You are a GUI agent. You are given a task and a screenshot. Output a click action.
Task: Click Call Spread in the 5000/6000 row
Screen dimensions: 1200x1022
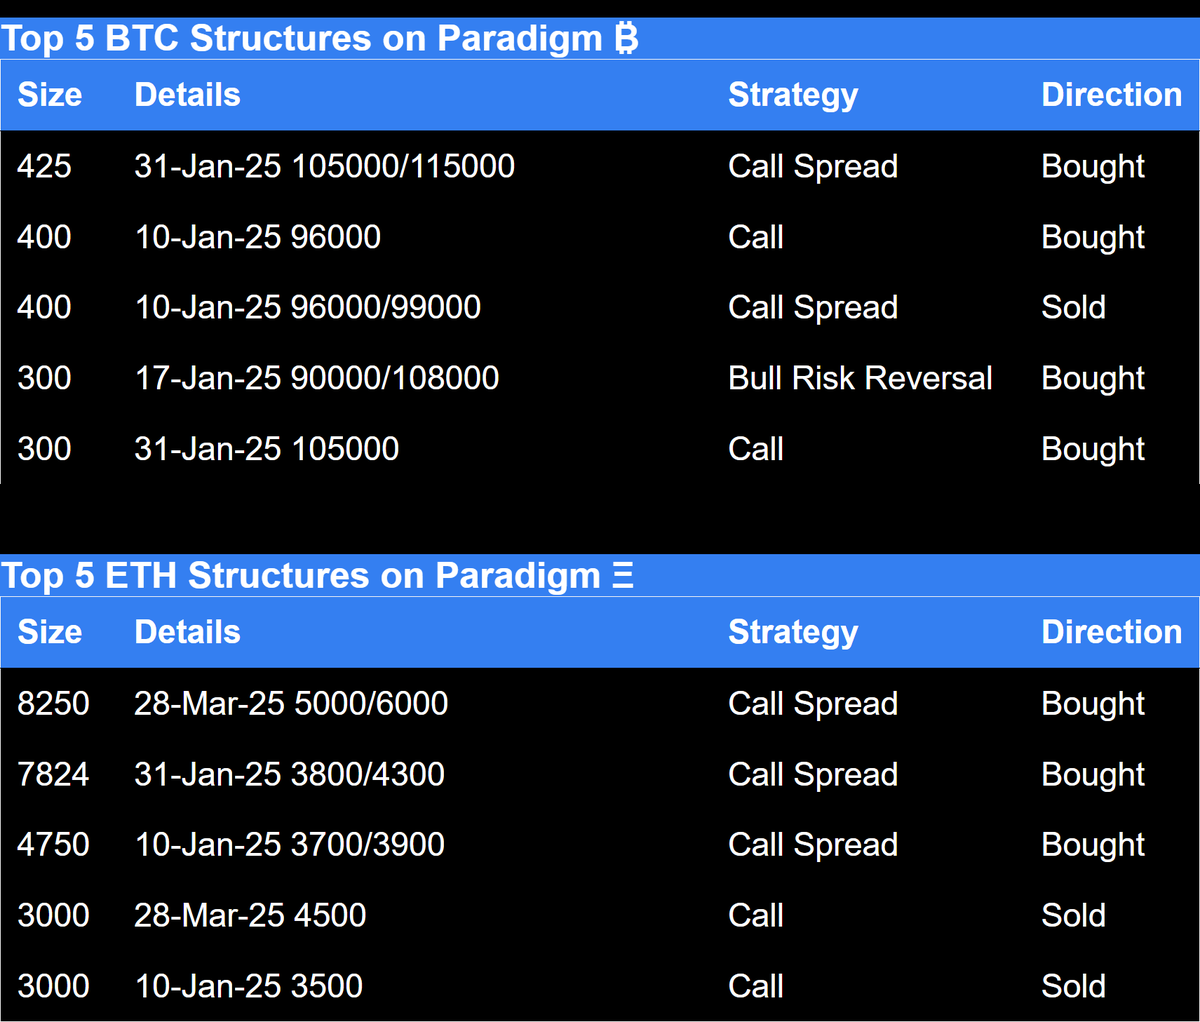813,704
